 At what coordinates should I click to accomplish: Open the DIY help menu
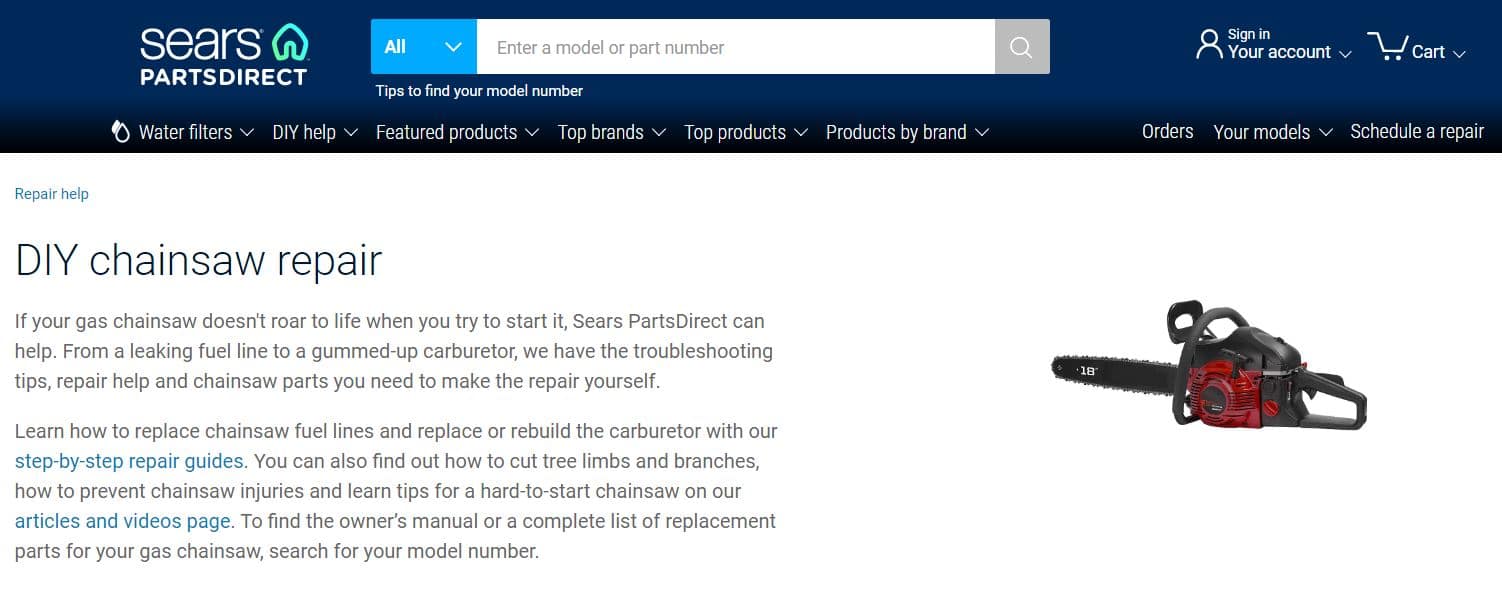point(315,132)
